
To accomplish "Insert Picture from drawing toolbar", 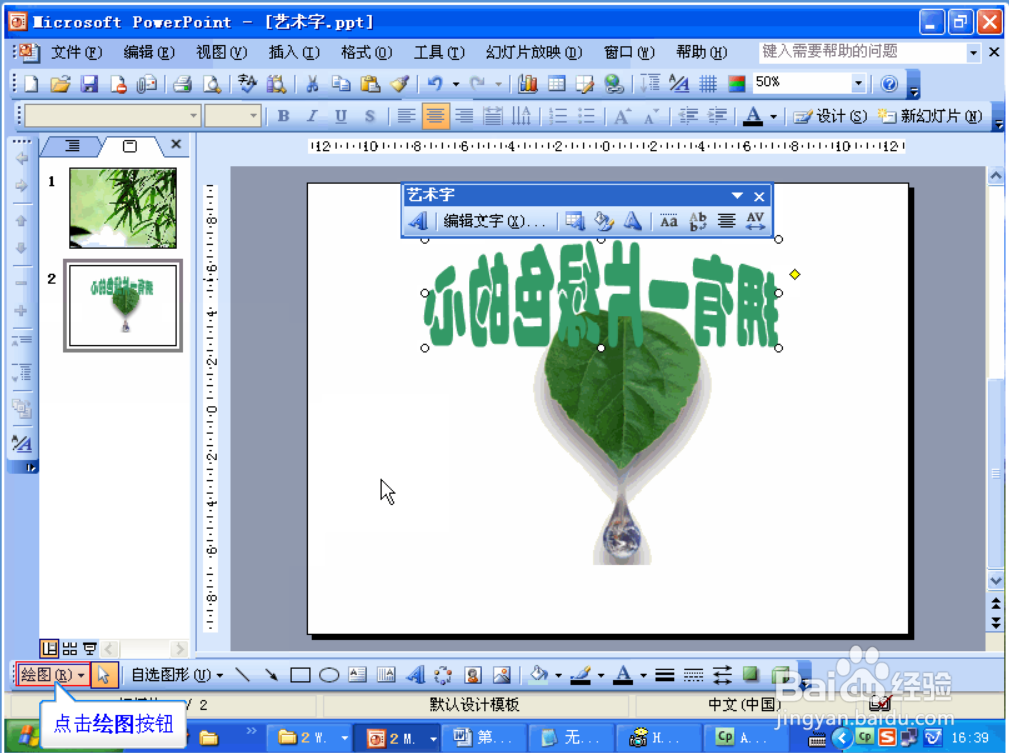I will tap(502, 674).
